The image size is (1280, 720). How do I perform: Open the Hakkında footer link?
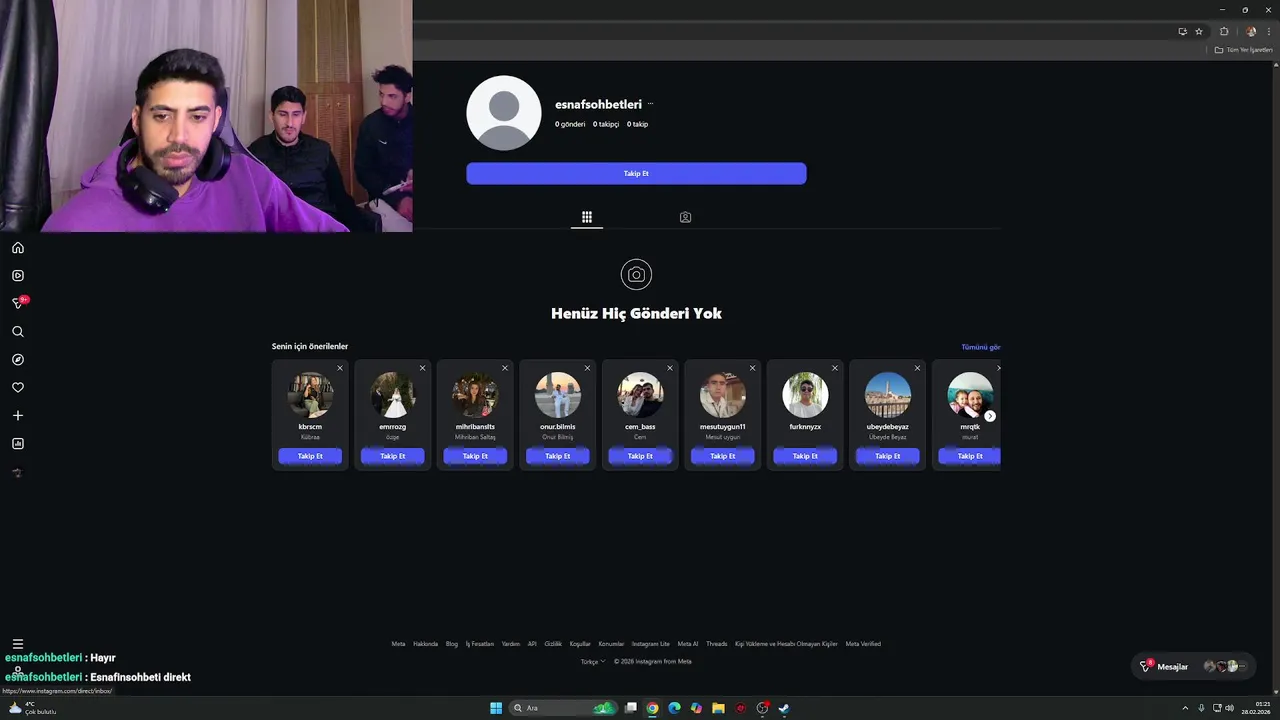(426, 644)
